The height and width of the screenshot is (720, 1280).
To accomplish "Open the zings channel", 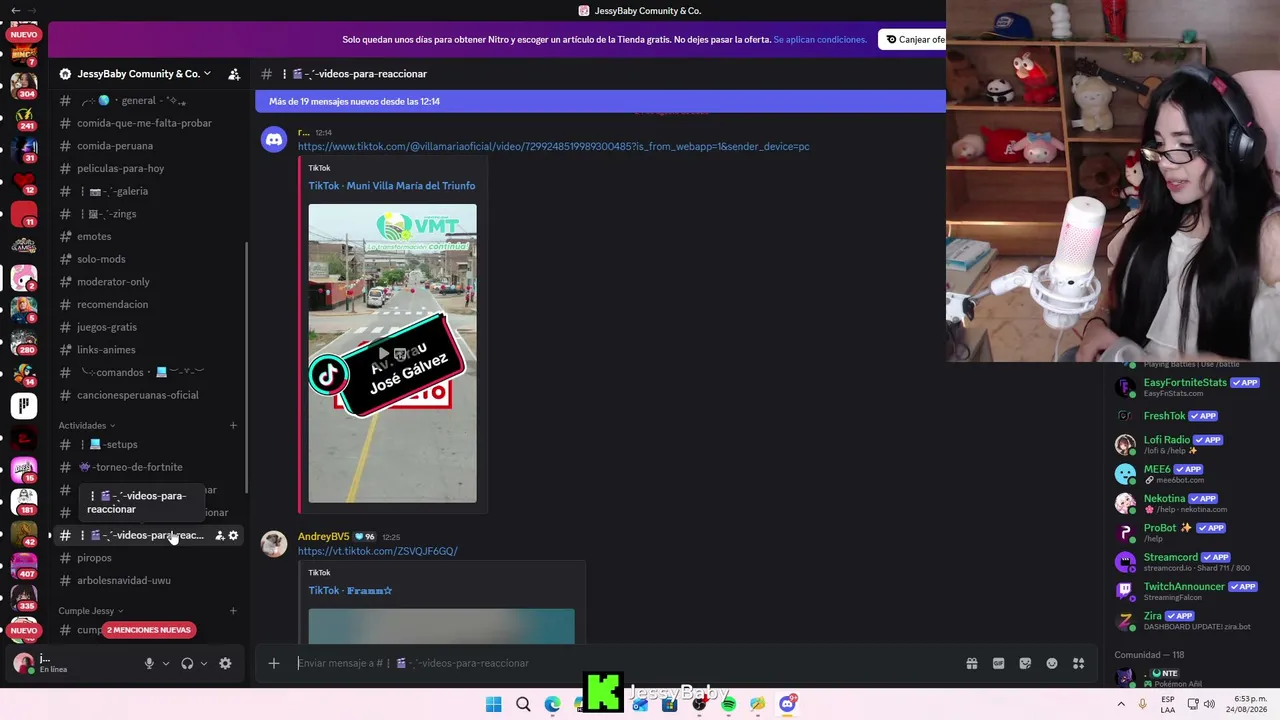I will pyautogui.click(x=145, y=214).
